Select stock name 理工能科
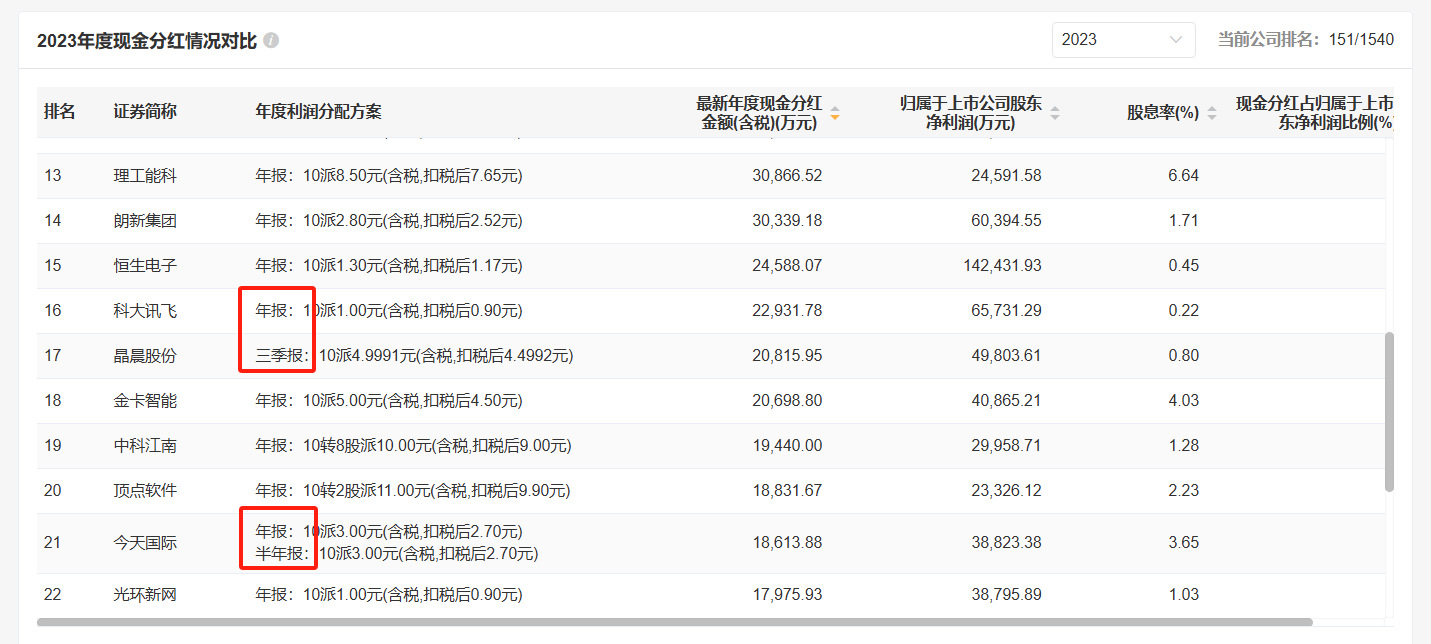 145,176
